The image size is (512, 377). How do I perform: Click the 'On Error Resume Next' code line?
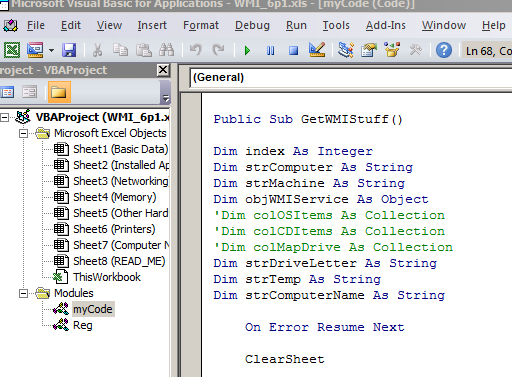pyautogui.click(x=325, y=327)
